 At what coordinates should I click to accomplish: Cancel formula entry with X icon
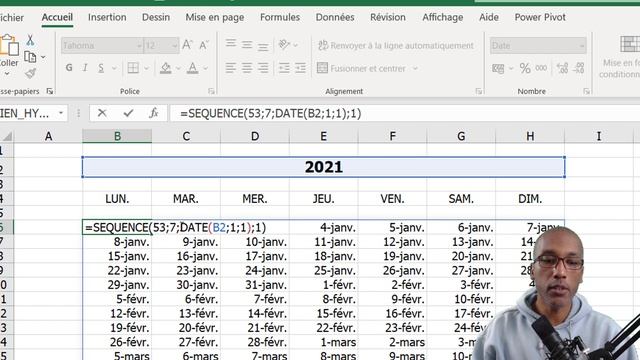[x=102, y=113]
